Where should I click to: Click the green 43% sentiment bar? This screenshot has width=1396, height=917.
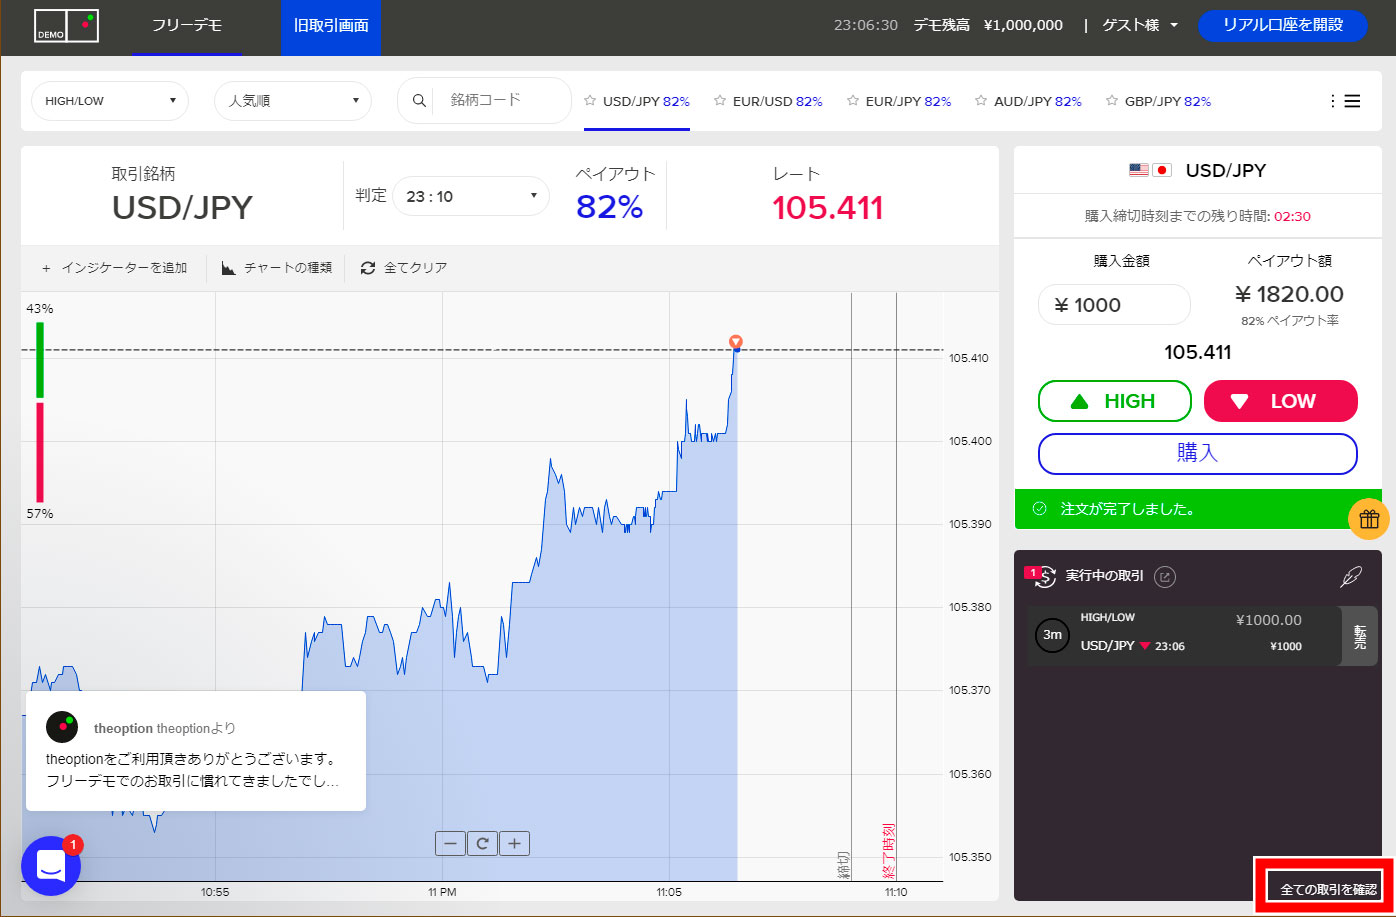pyautogui.click(x=40, y=359)
